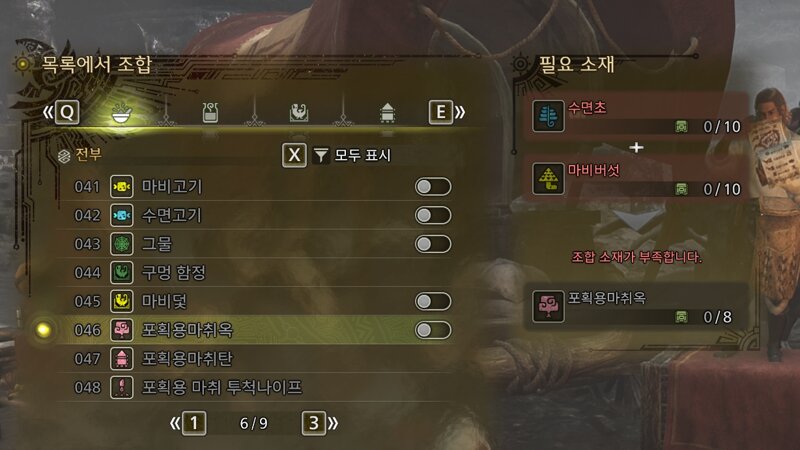Enable auto-craft switch for 포획용마취옥

(x=433, y=330)
